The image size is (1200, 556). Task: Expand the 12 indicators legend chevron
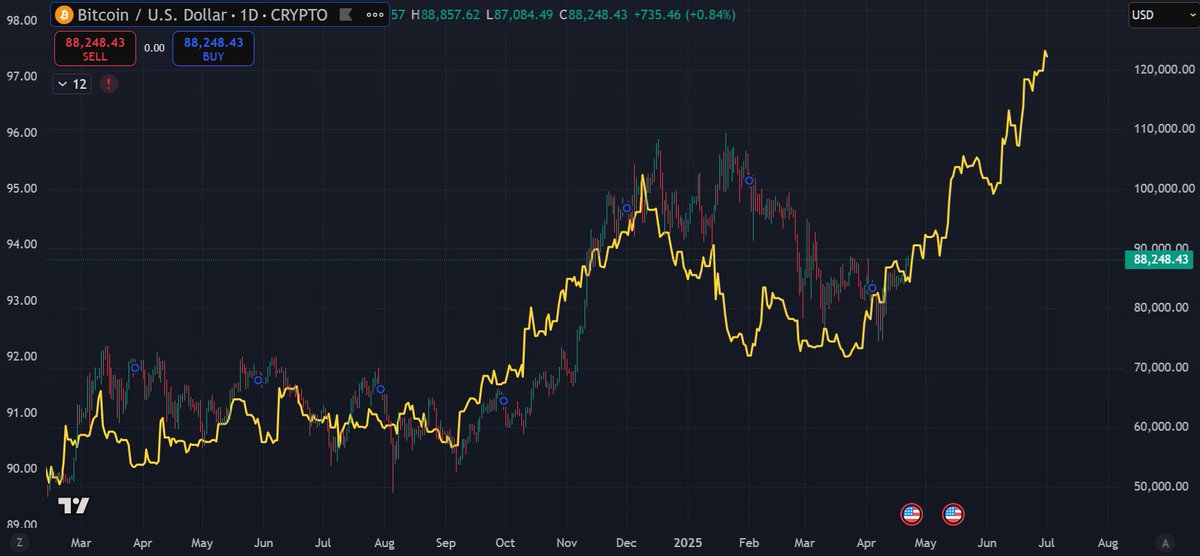[x=73, y=85]
